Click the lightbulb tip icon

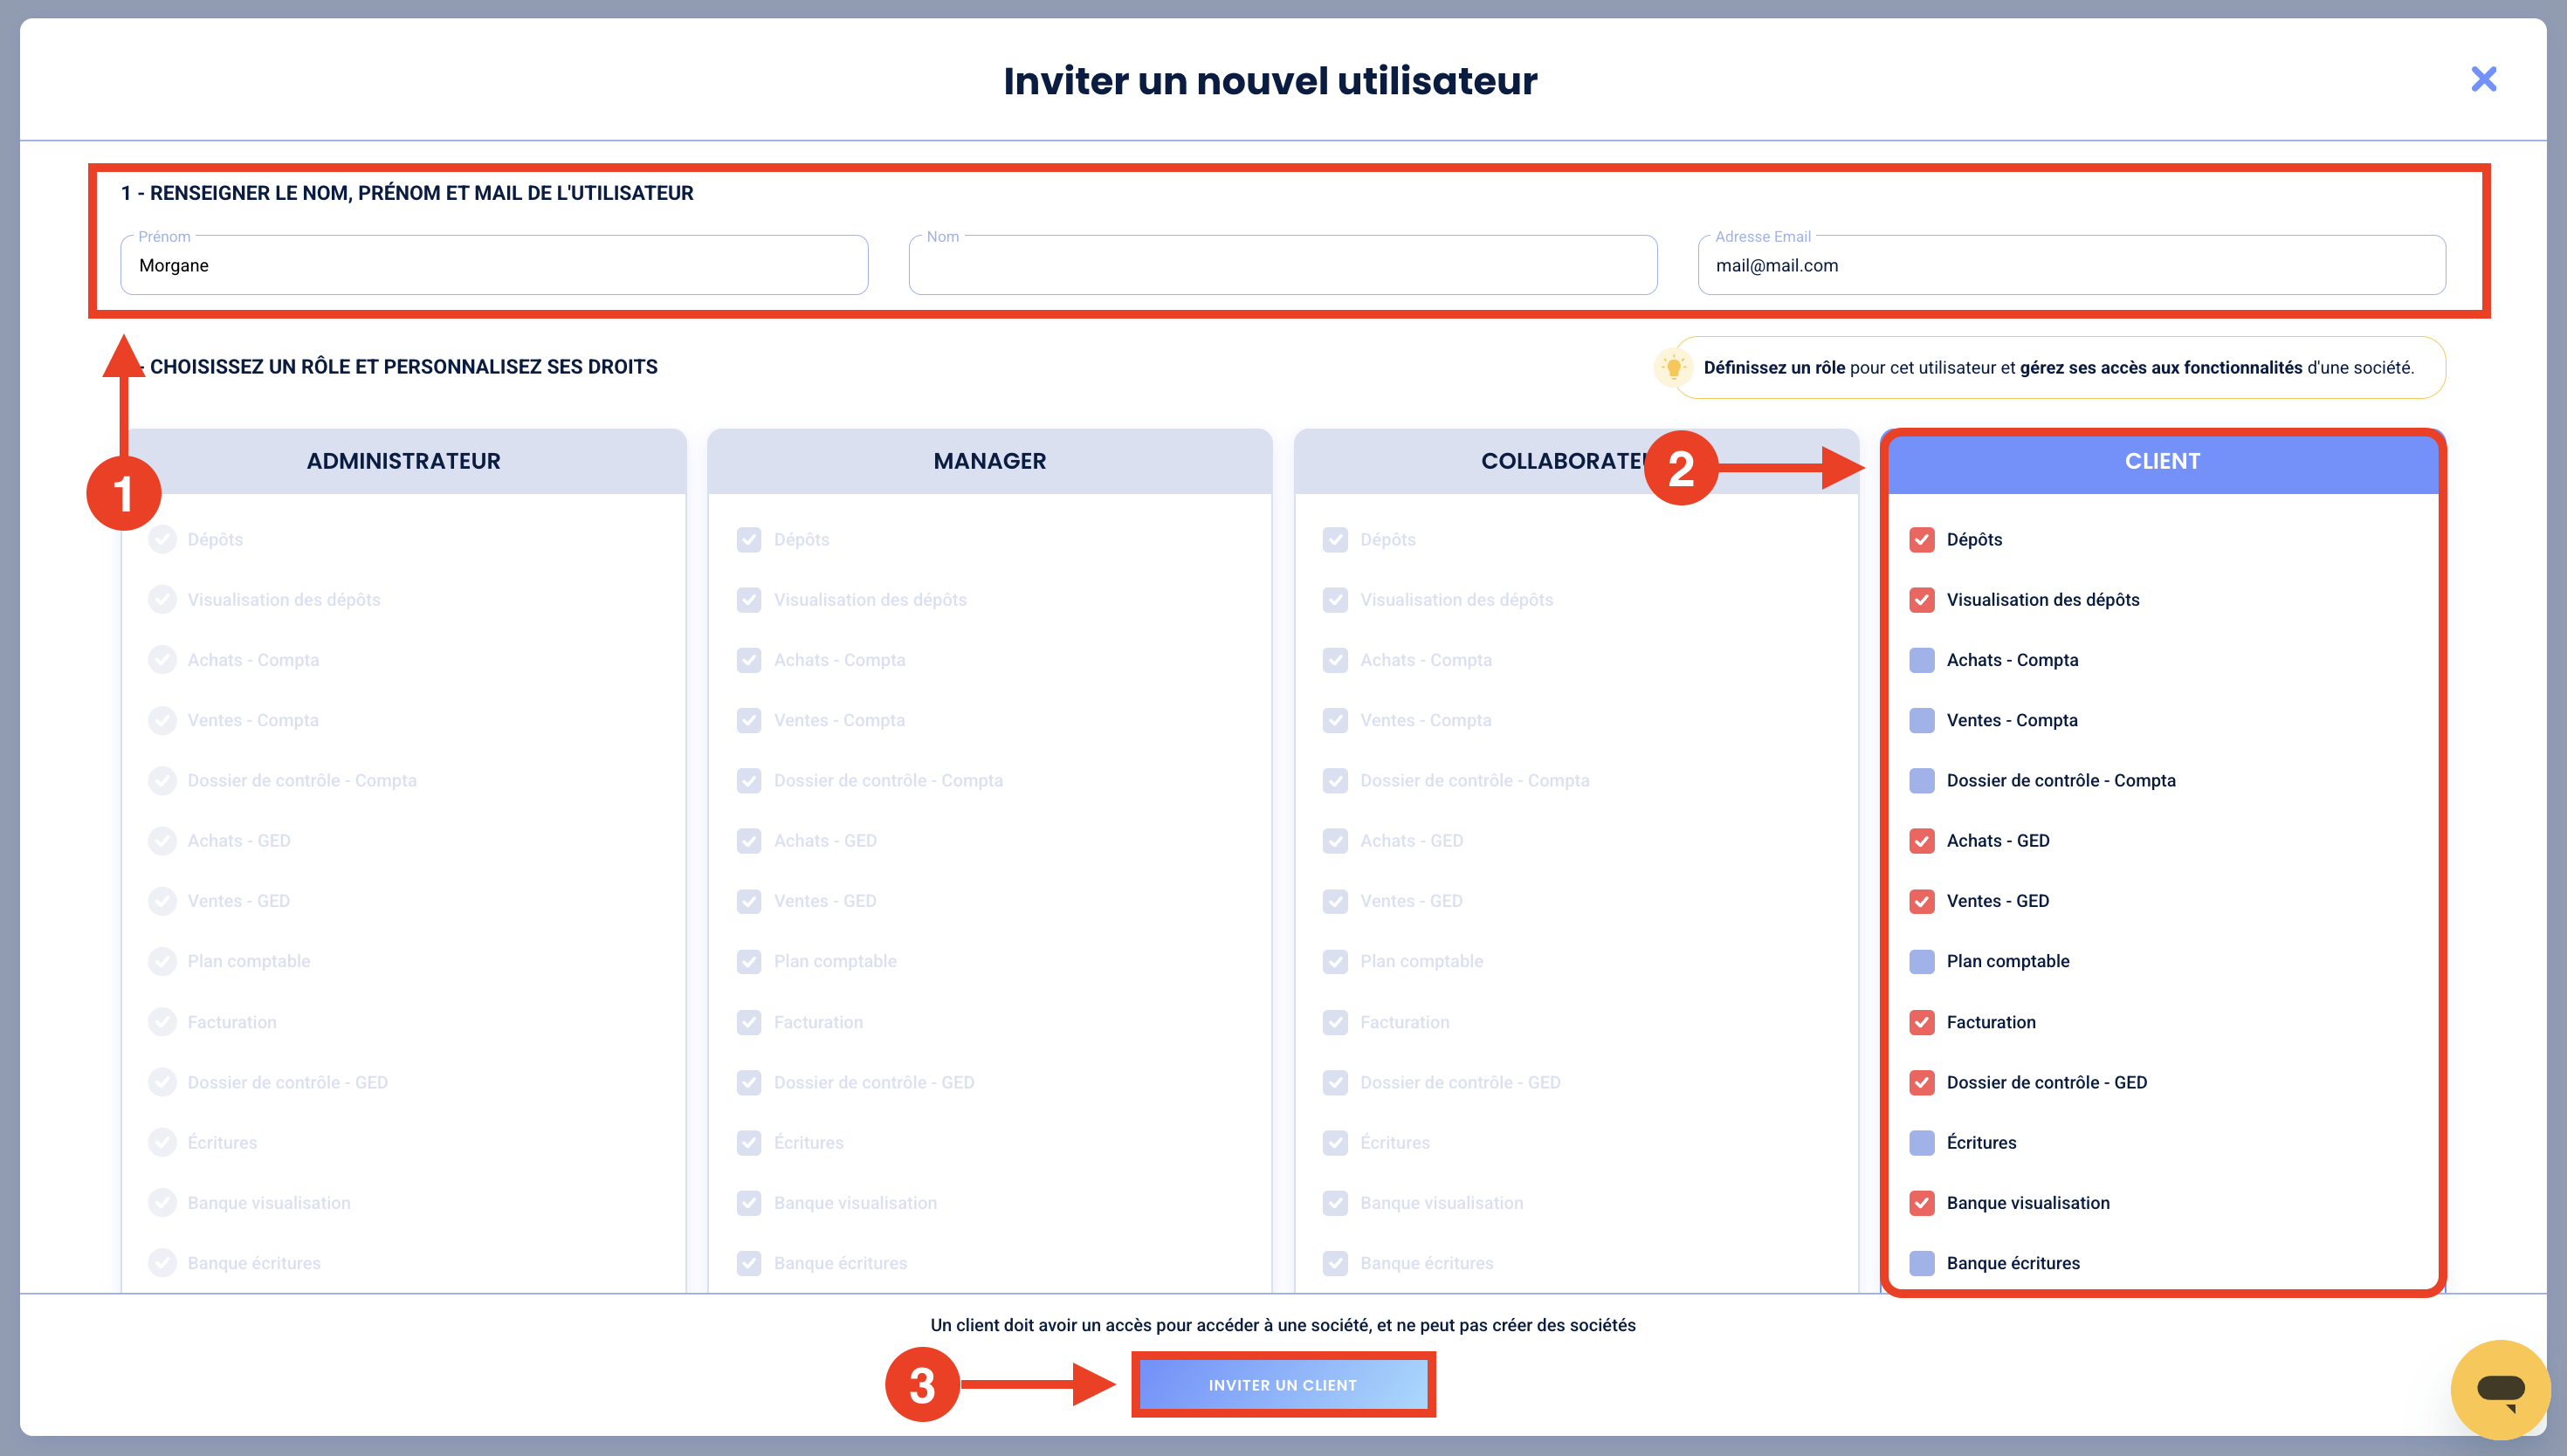point(1674,367)
